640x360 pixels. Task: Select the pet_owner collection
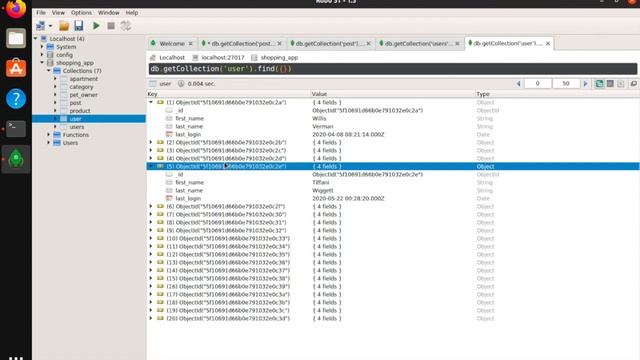83,95
